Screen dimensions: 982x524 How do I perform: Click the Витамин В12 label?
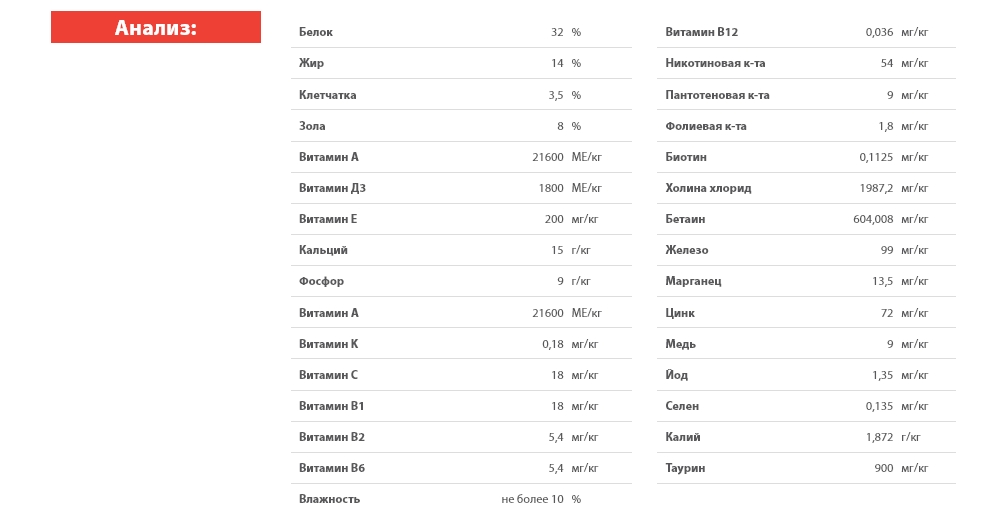pos(701,32)
